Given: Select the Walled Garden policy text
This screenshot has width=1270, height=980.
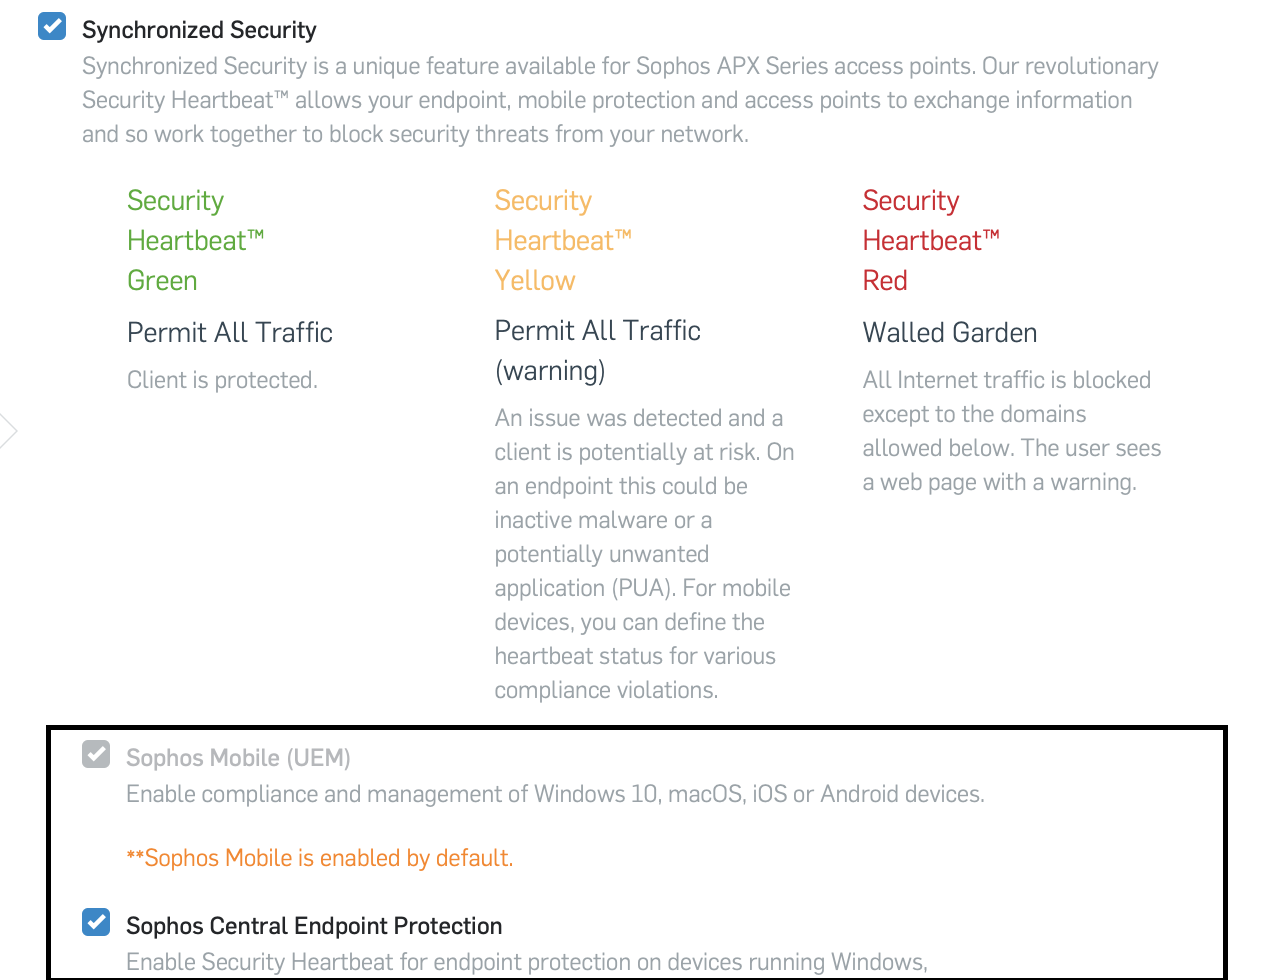Looking at the screenshot, I should pos(950,332).
